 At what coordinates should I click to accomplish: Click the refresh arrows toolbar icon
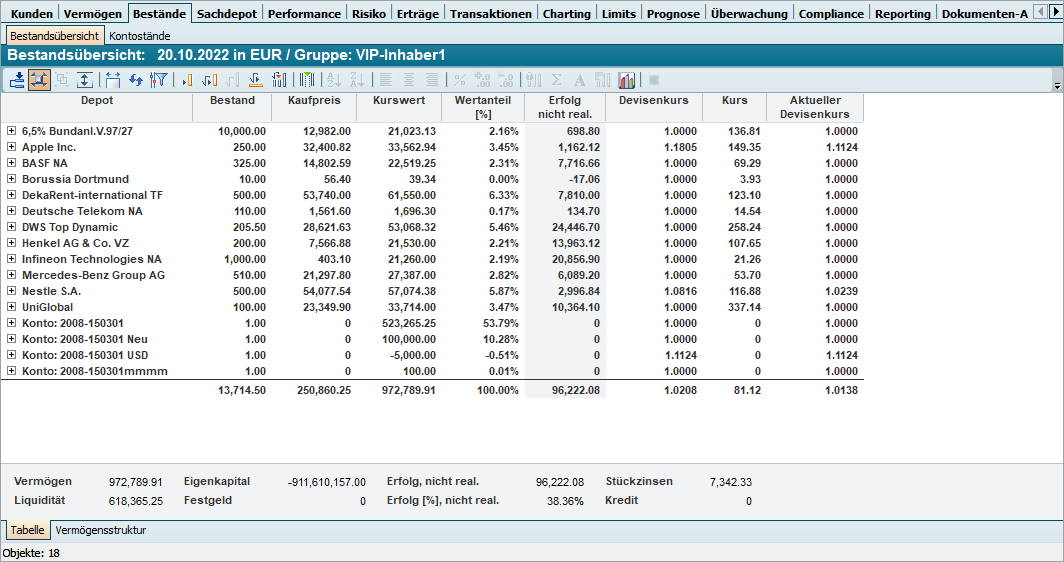(x=136, y=80)
